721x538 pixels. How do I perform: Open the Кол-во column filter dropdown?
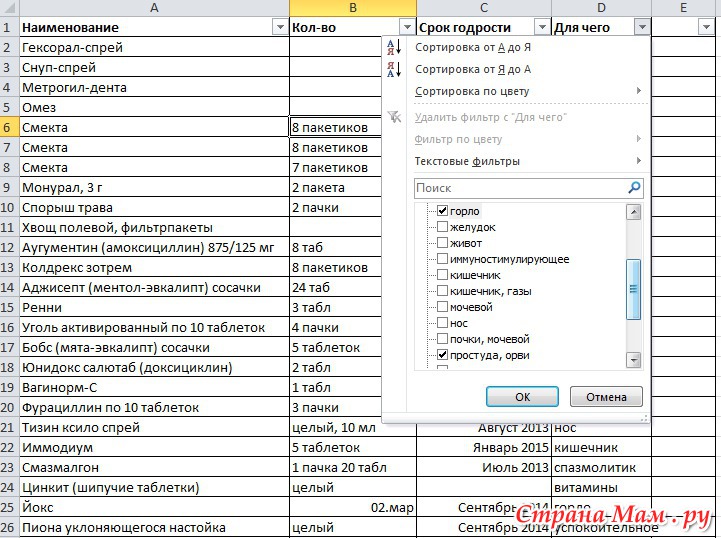tap(407, 27)
